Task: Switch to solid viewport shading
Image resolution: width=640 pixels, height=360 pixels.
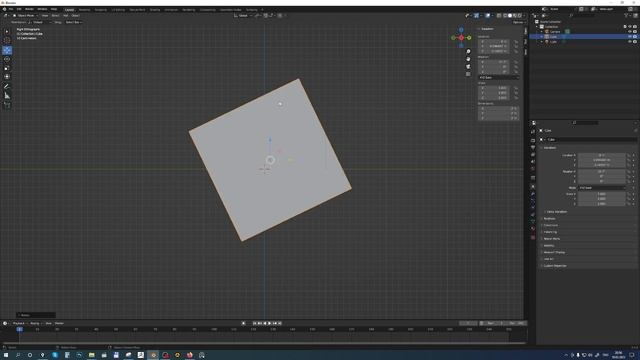Action: [x=510, y=16]
